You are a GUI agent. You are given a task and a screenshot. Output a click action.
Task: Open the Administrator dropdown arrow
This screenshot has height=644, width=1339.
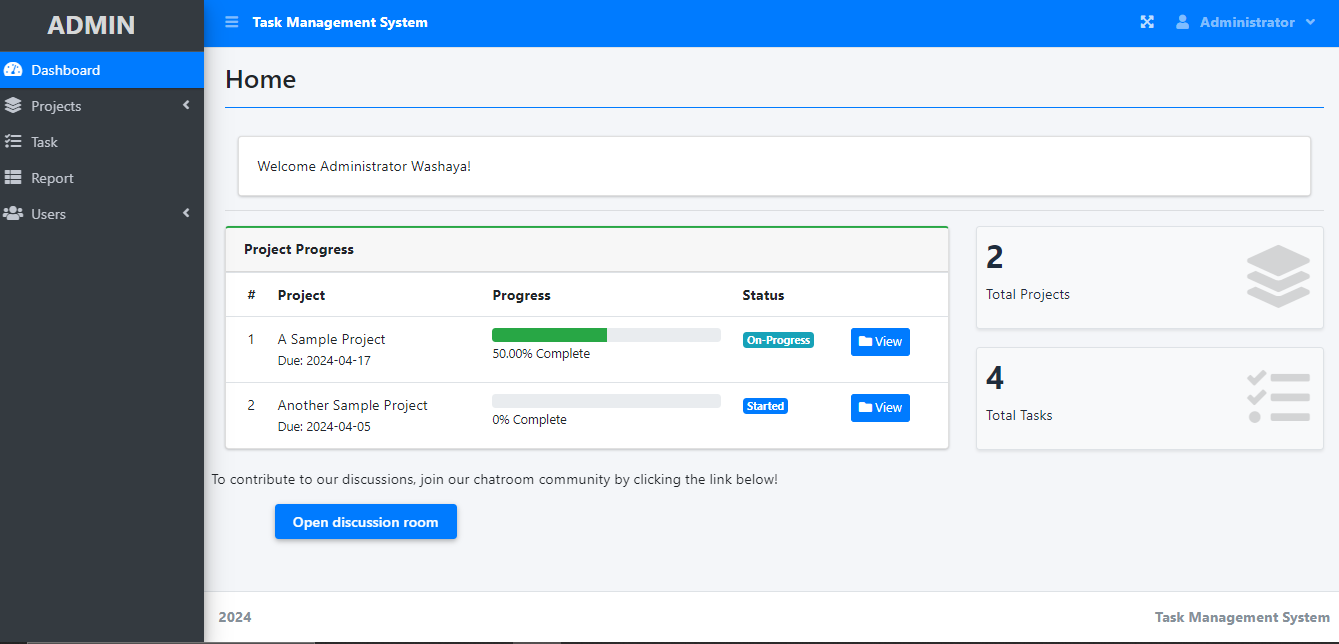coord(1310,22)
